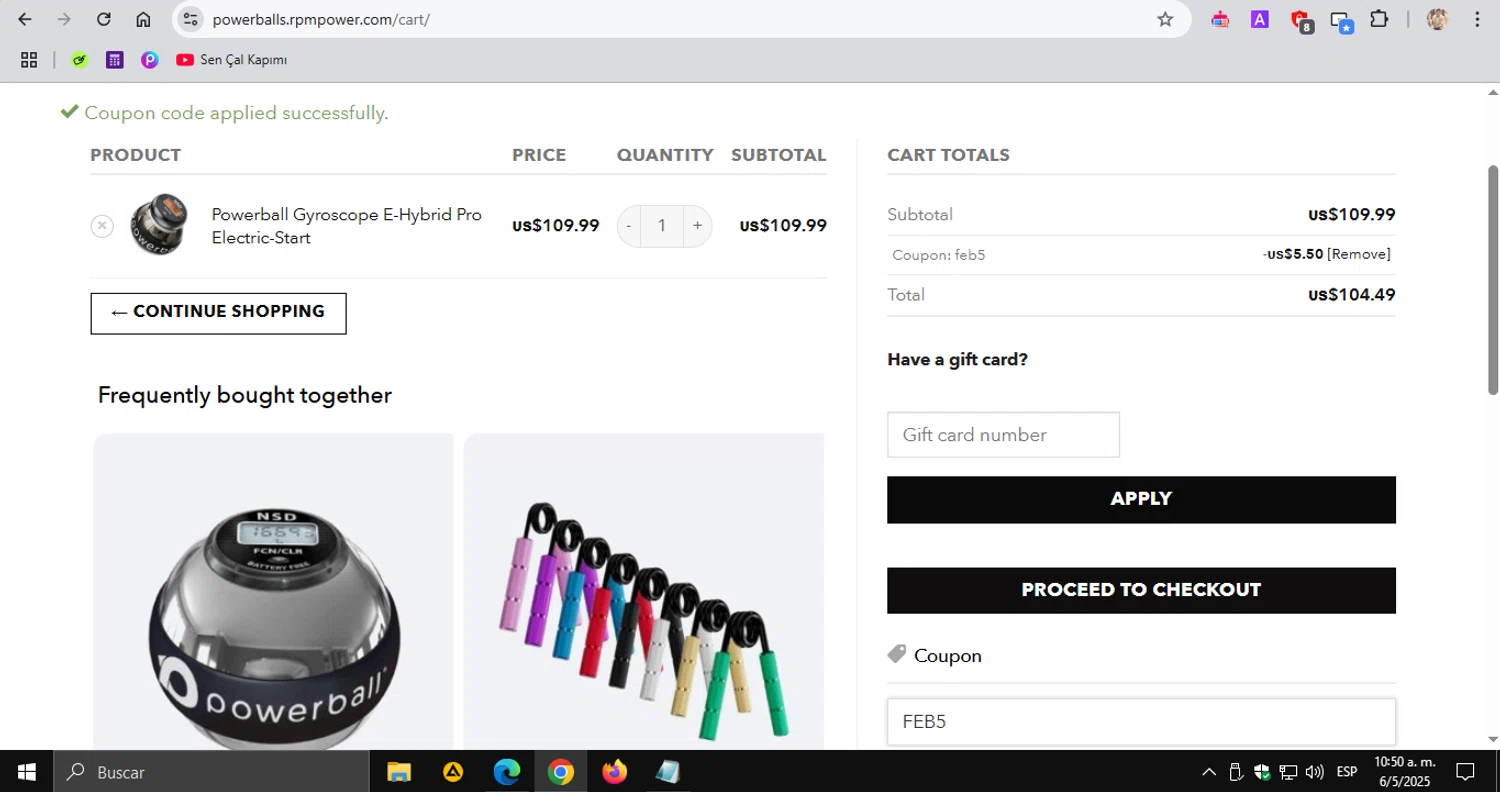Open volume control in the system tray
The height and width of the screenshot is (792, 1500).
click(x=1315, y=772)
